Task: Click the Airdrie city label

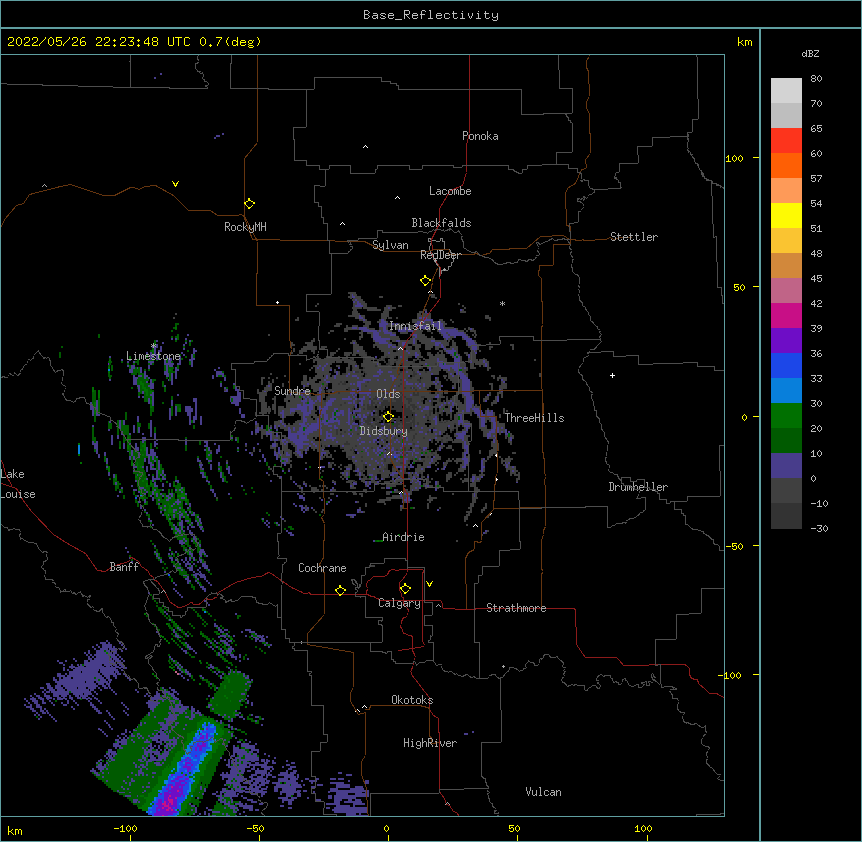Action: pos(403,537)
